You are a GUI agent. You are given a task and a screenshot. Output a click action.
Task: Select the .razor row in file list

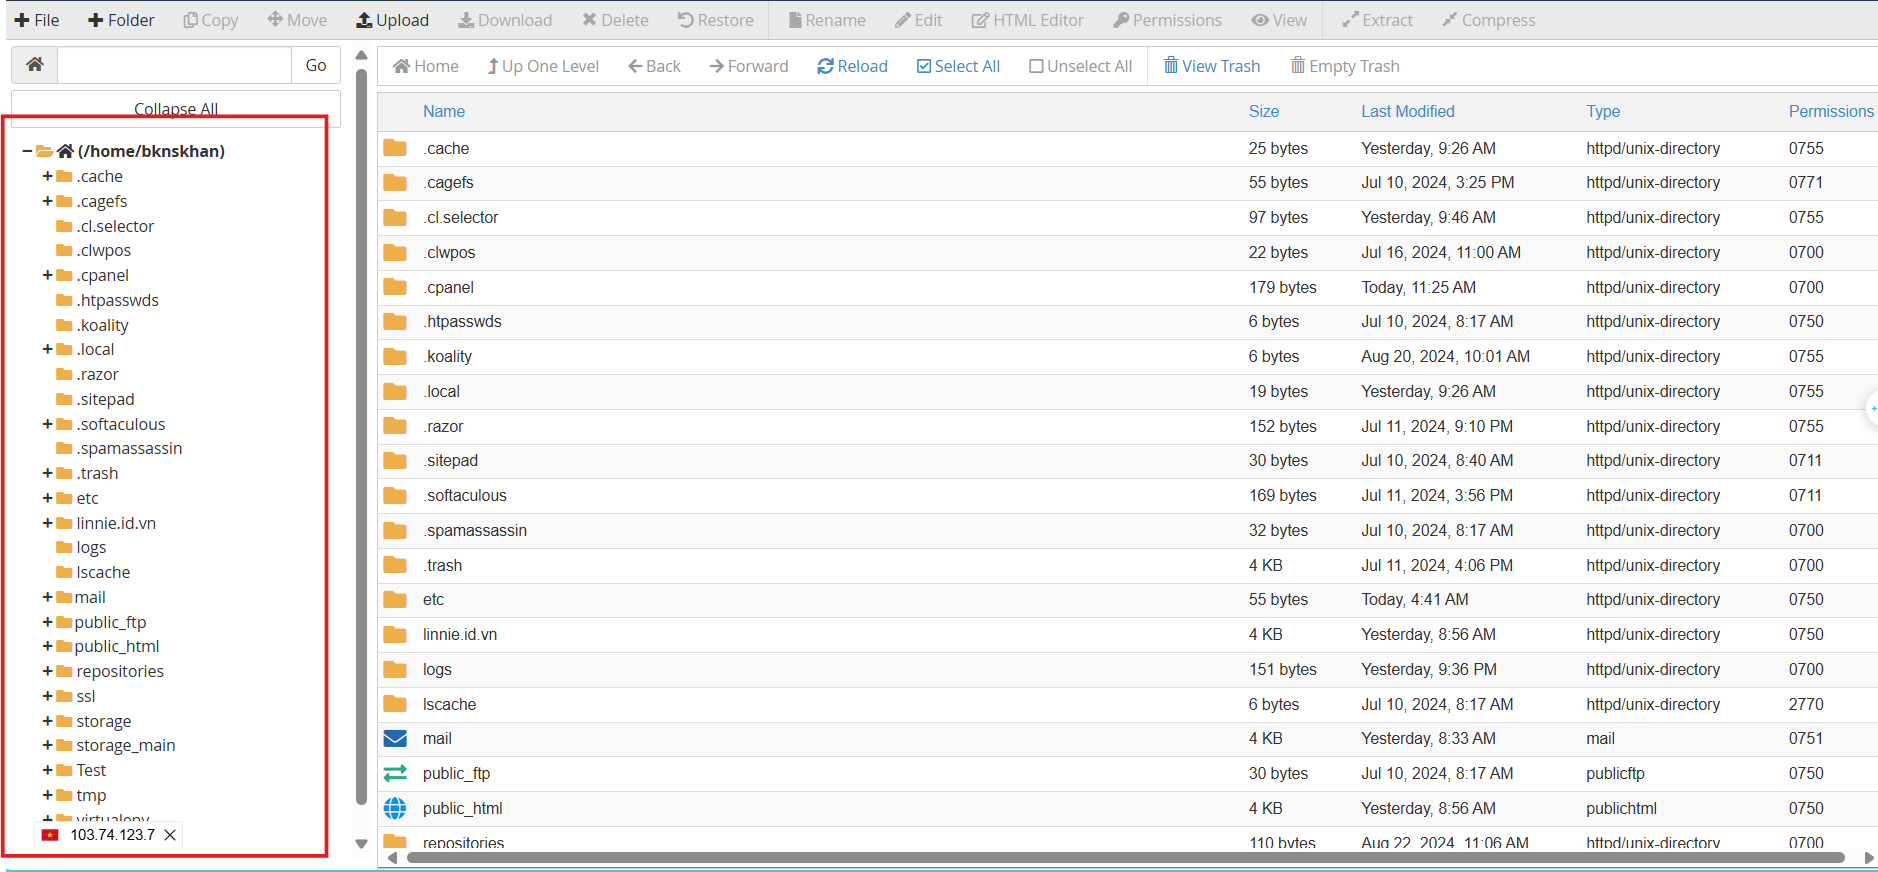pos(1127,426)
